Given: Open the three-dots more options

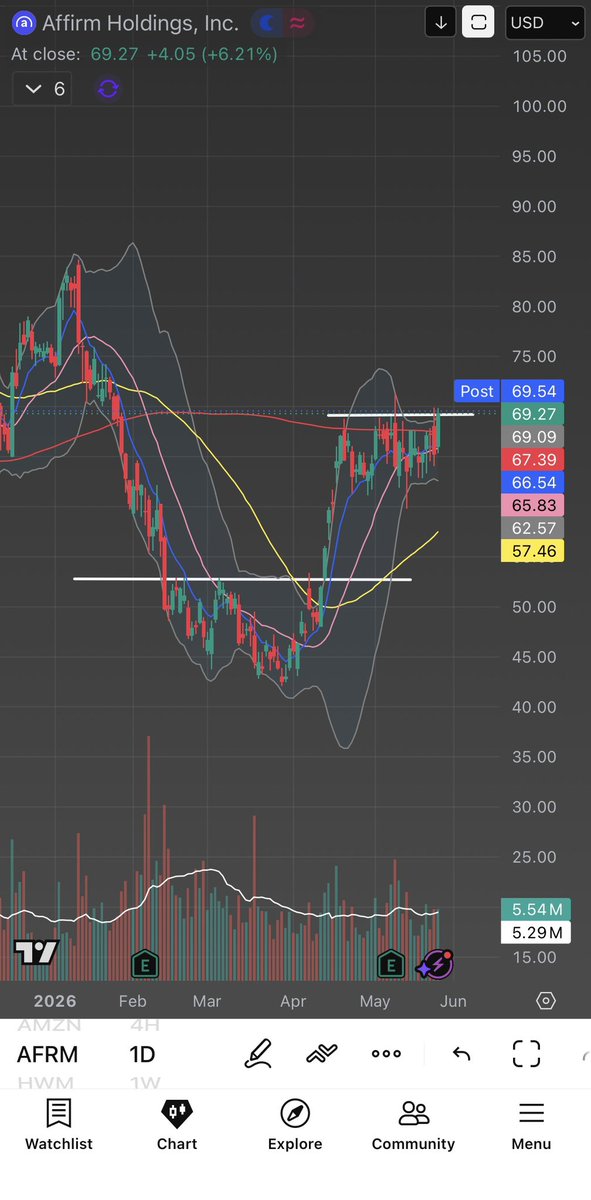Looking at the screenshot, I should tap(386, 1054).
